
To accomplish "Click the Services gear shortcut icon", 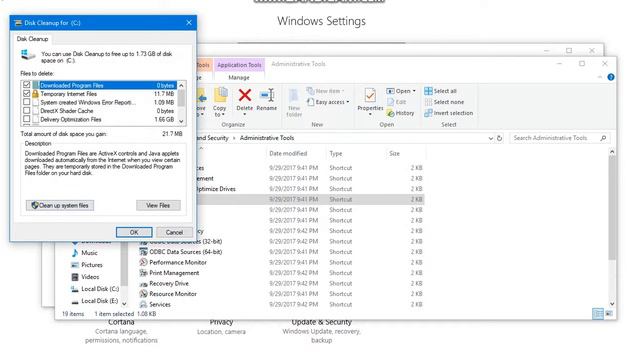I will [x=143, y=304].
